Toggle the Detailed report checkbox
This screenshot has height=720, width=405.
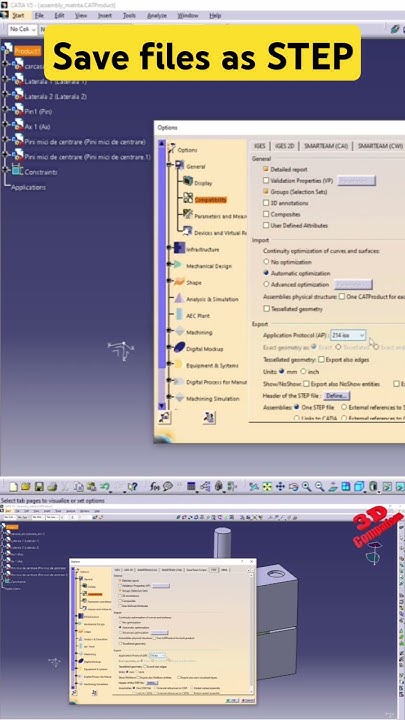[266, 169]
